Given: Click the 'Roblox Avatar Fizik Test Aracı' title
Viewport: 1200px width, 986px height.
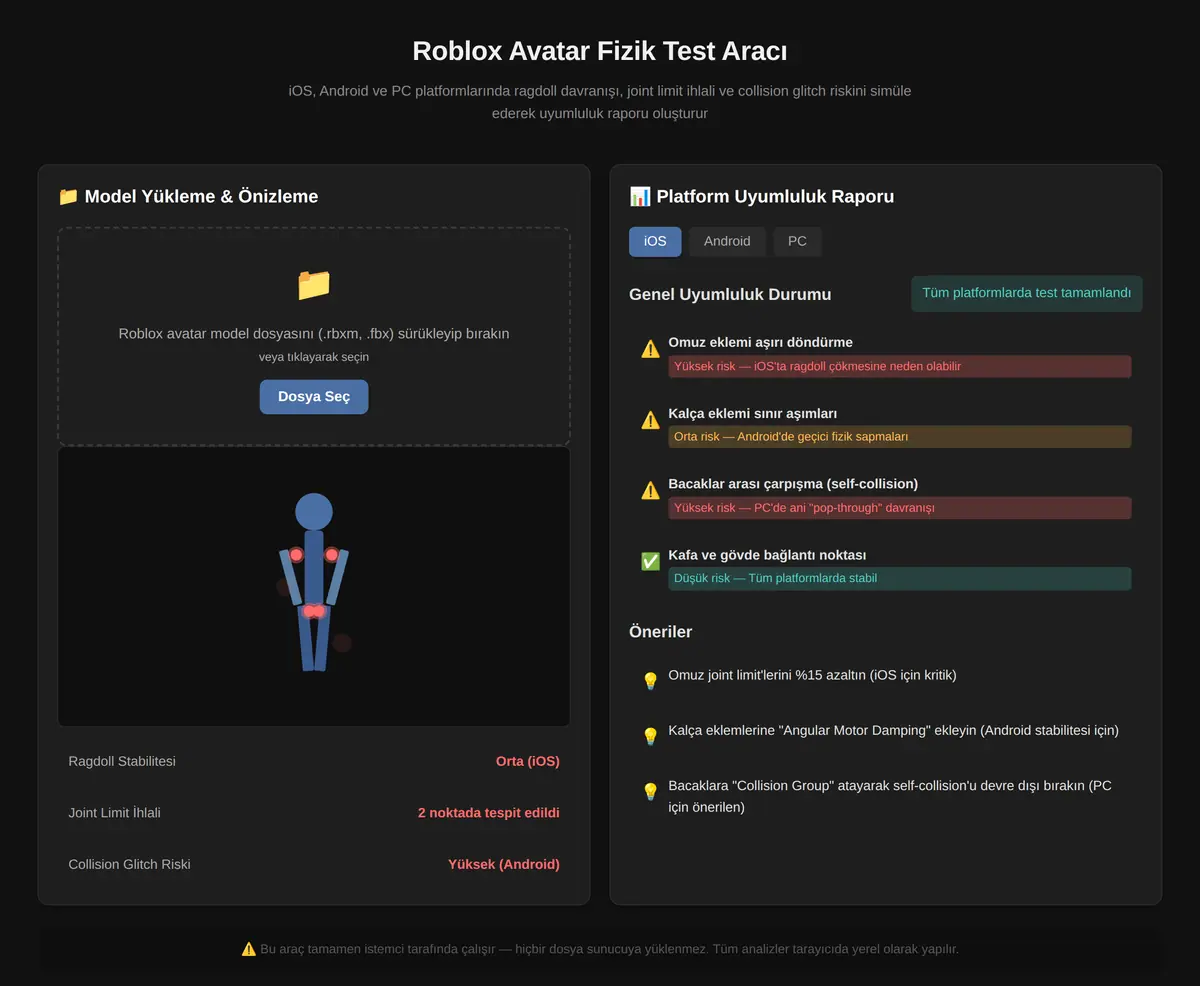Looking at the screenshot, I should 600,51.
